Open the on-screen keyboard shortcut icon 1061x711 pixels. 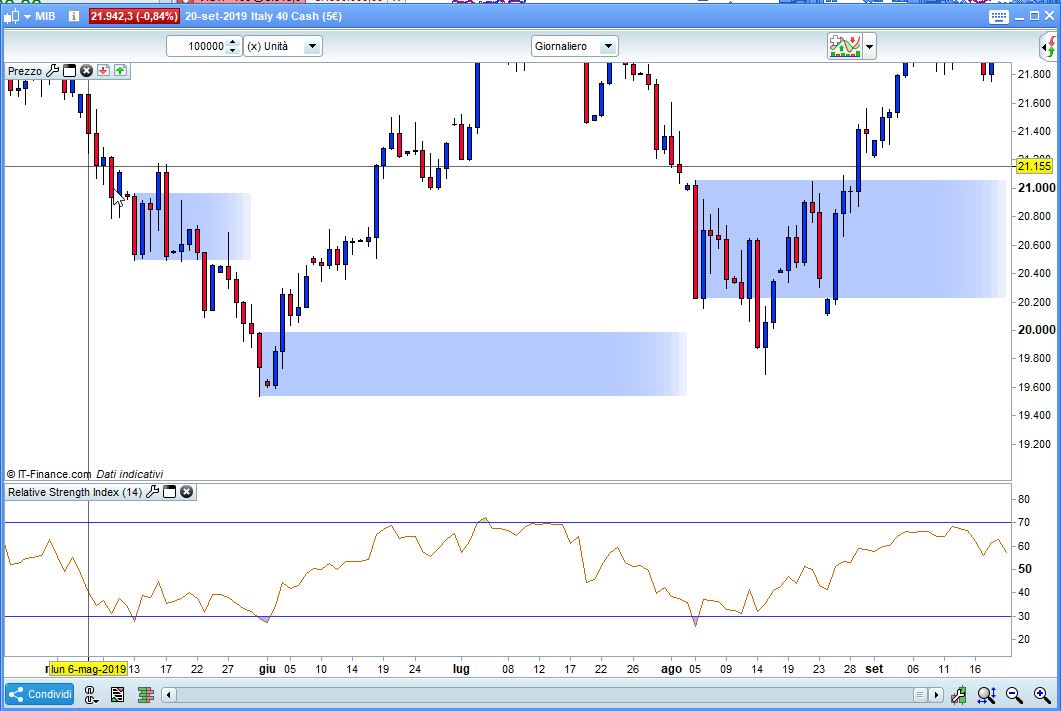998,17
